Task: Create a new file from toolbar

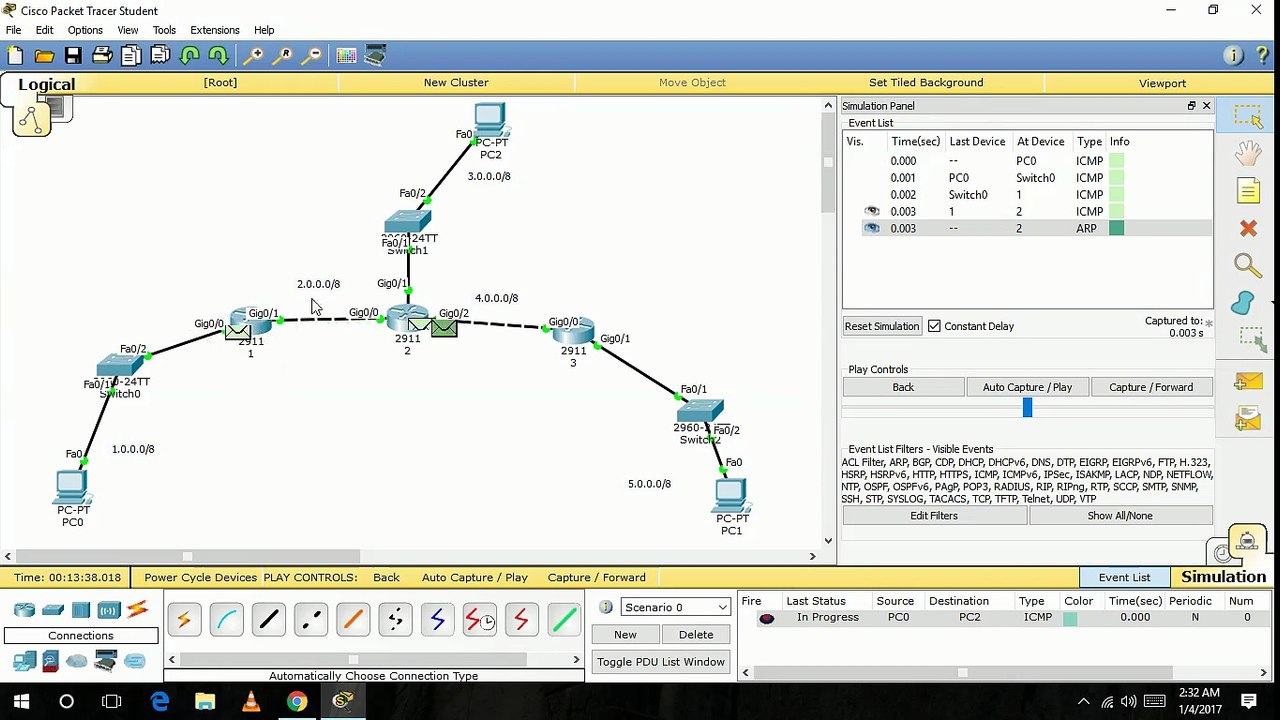Action: pyautogui.click(x=15, y=56)
